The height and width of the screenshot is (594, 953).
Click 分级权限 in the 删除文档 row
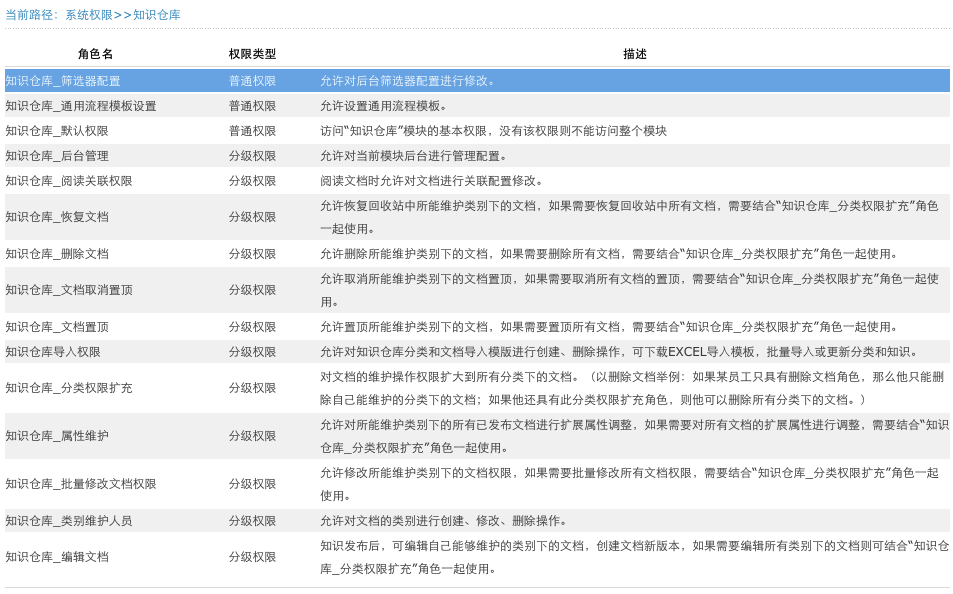pyautogui.click(x=252, y=254)
